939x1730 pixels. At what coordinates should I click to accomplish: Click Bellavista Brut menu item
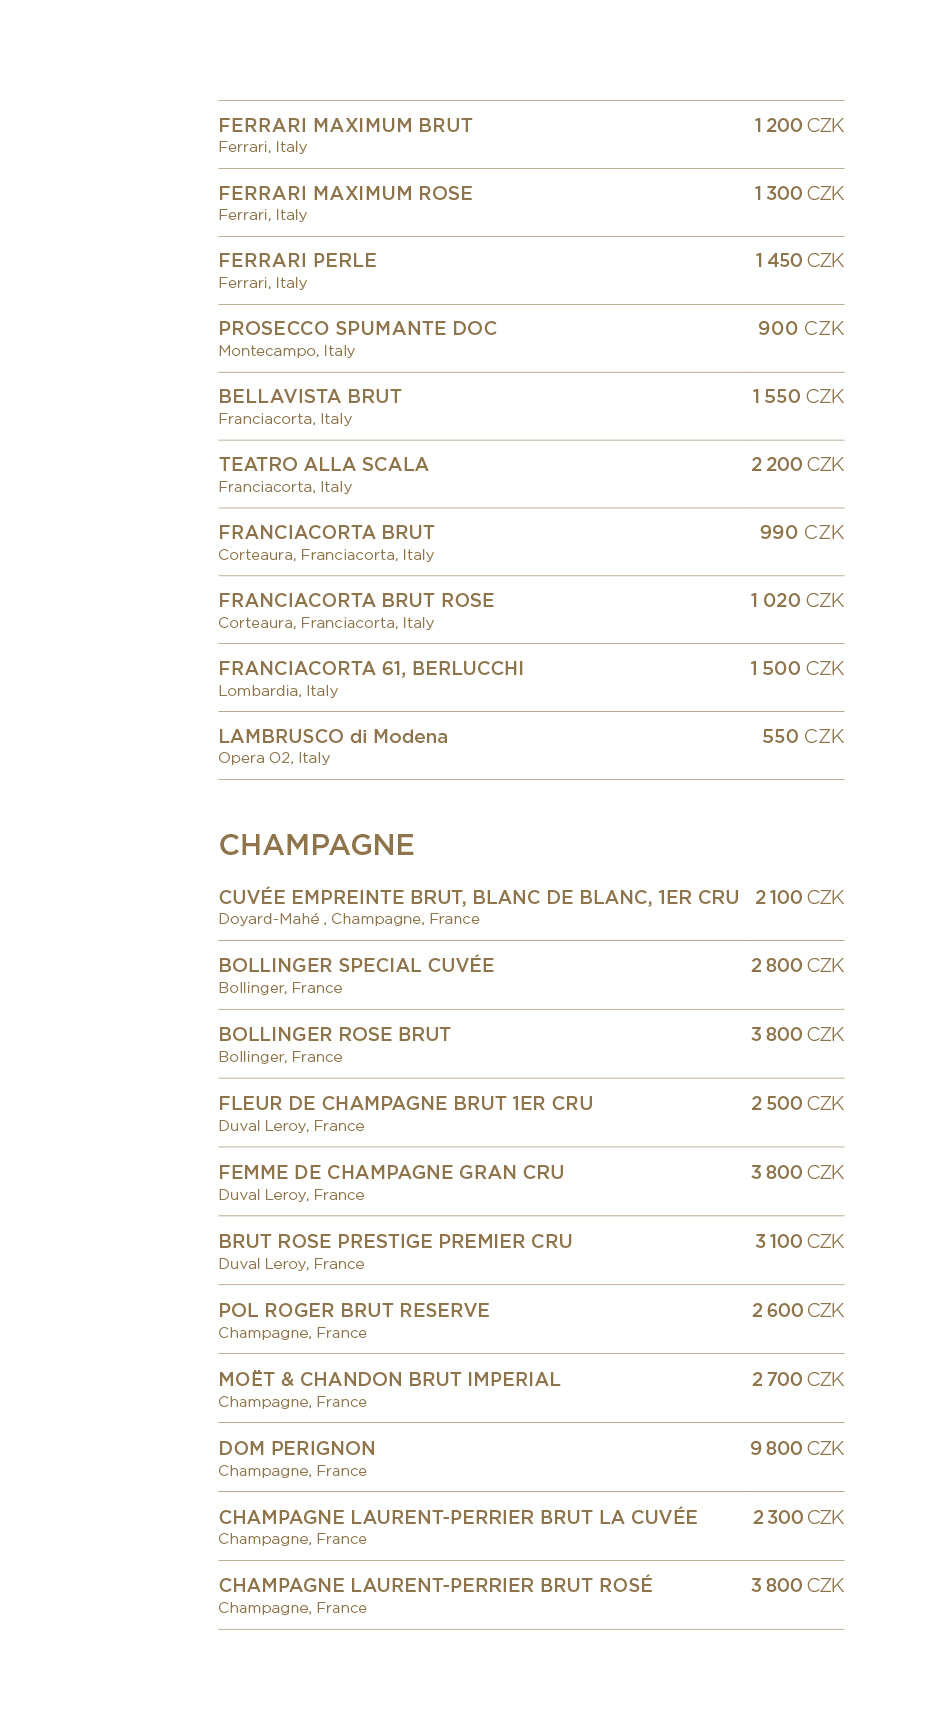(531, 407)
